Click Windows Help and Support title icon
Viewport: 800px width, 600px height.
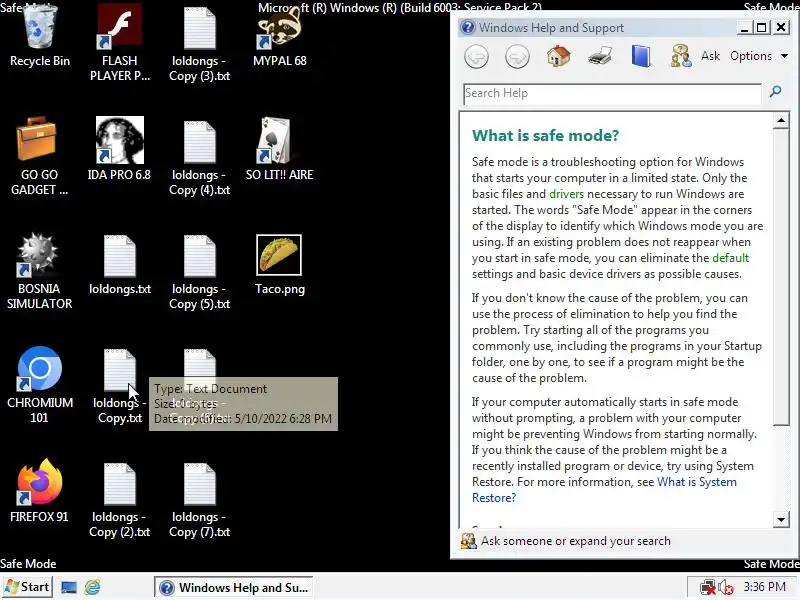coord(467,27)
